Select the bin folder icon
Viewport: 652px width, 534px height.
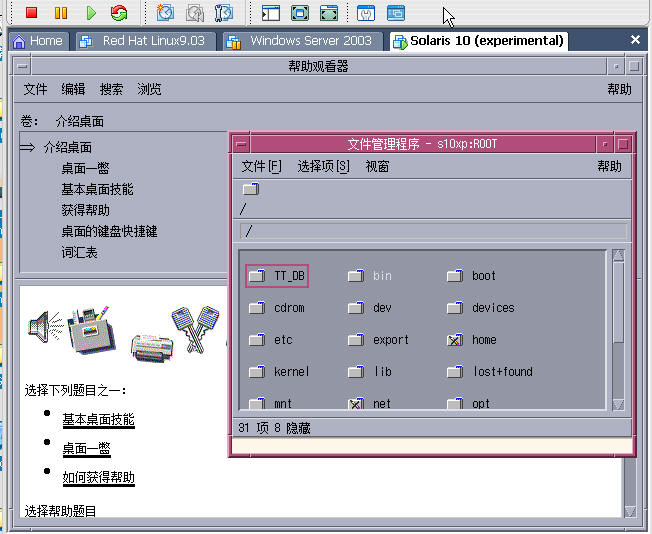(x=356, y=275)
